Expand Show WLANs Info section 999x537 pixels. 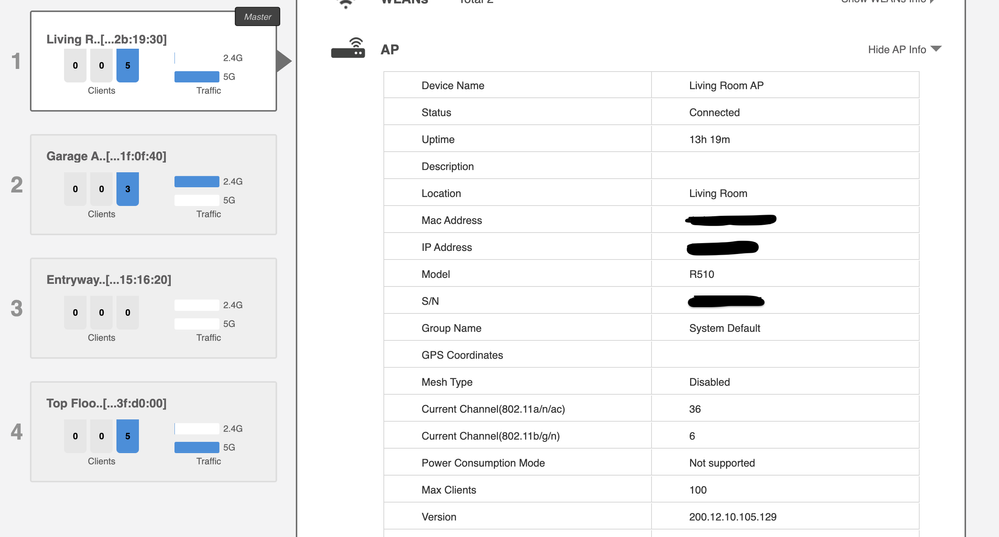tap(890, 3)
